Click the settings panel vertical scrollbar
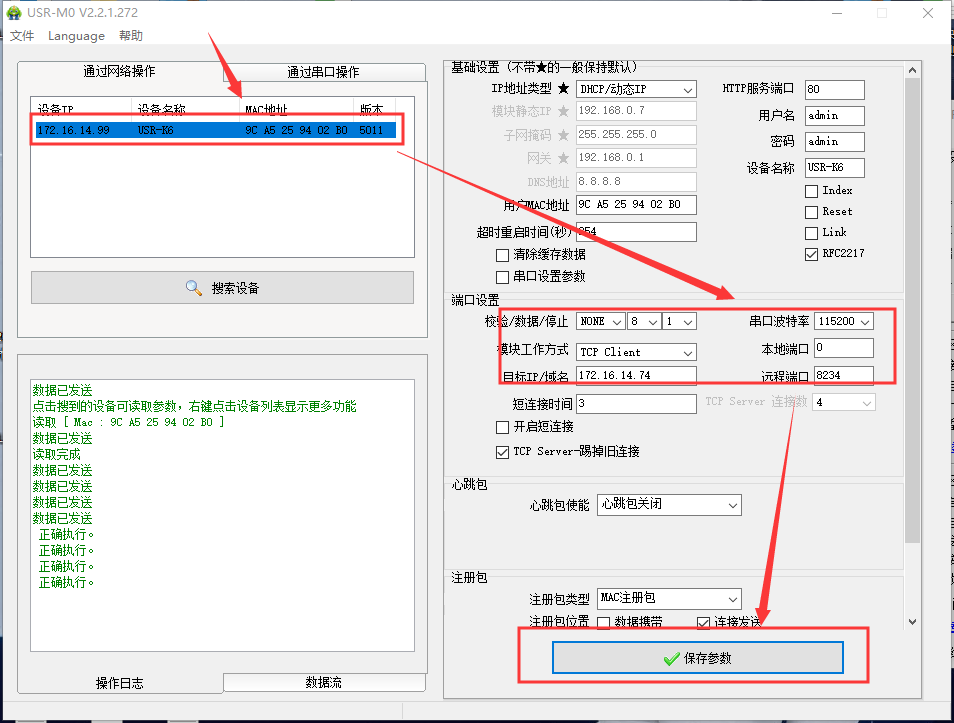The height and width of the screenshot is (723, 954). [911, 300]
